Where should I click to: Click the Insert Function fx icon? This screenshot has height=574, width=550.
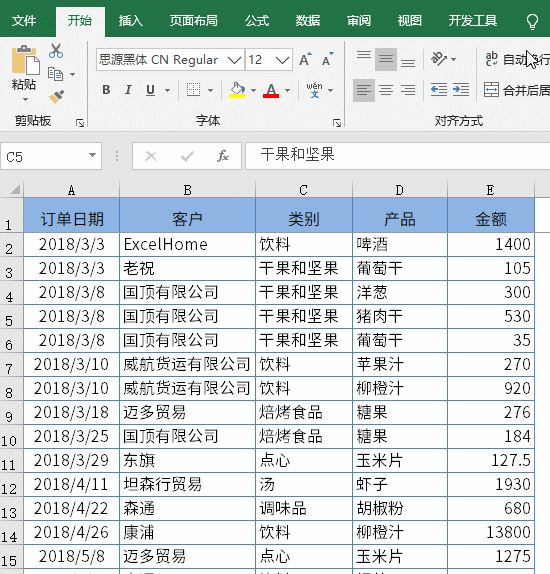[223, 156]
